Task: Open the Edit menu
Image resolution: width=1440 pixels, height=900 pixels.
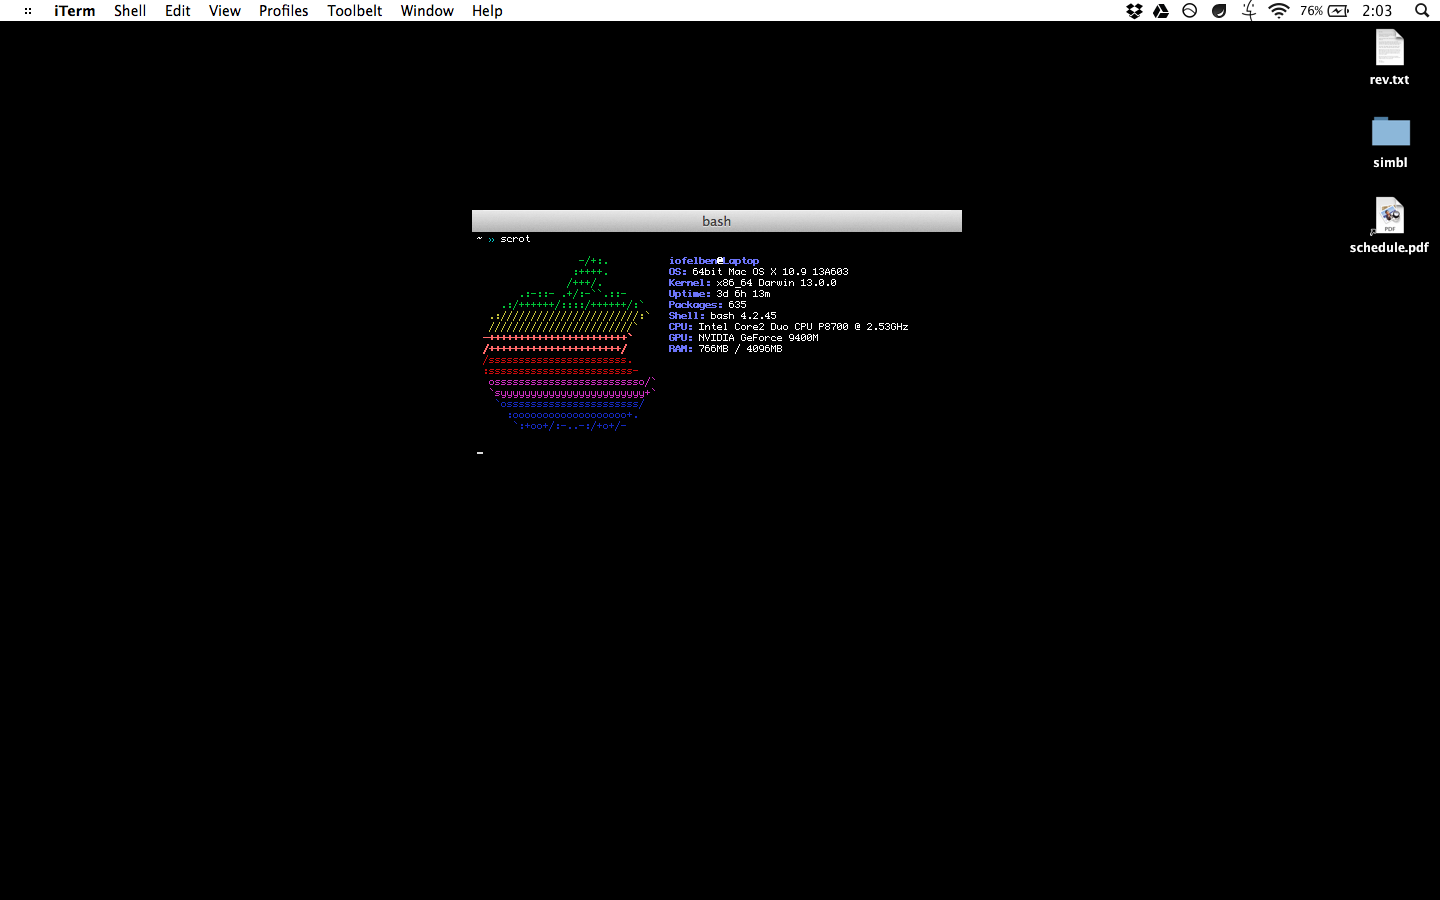Action: (178, 11)
